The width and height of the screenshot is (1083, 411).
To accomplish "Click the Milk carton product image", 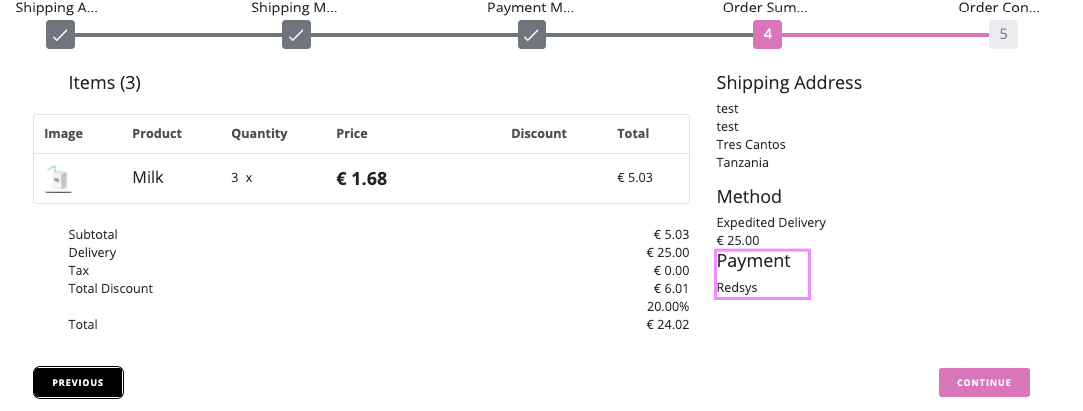I will 58,179.
